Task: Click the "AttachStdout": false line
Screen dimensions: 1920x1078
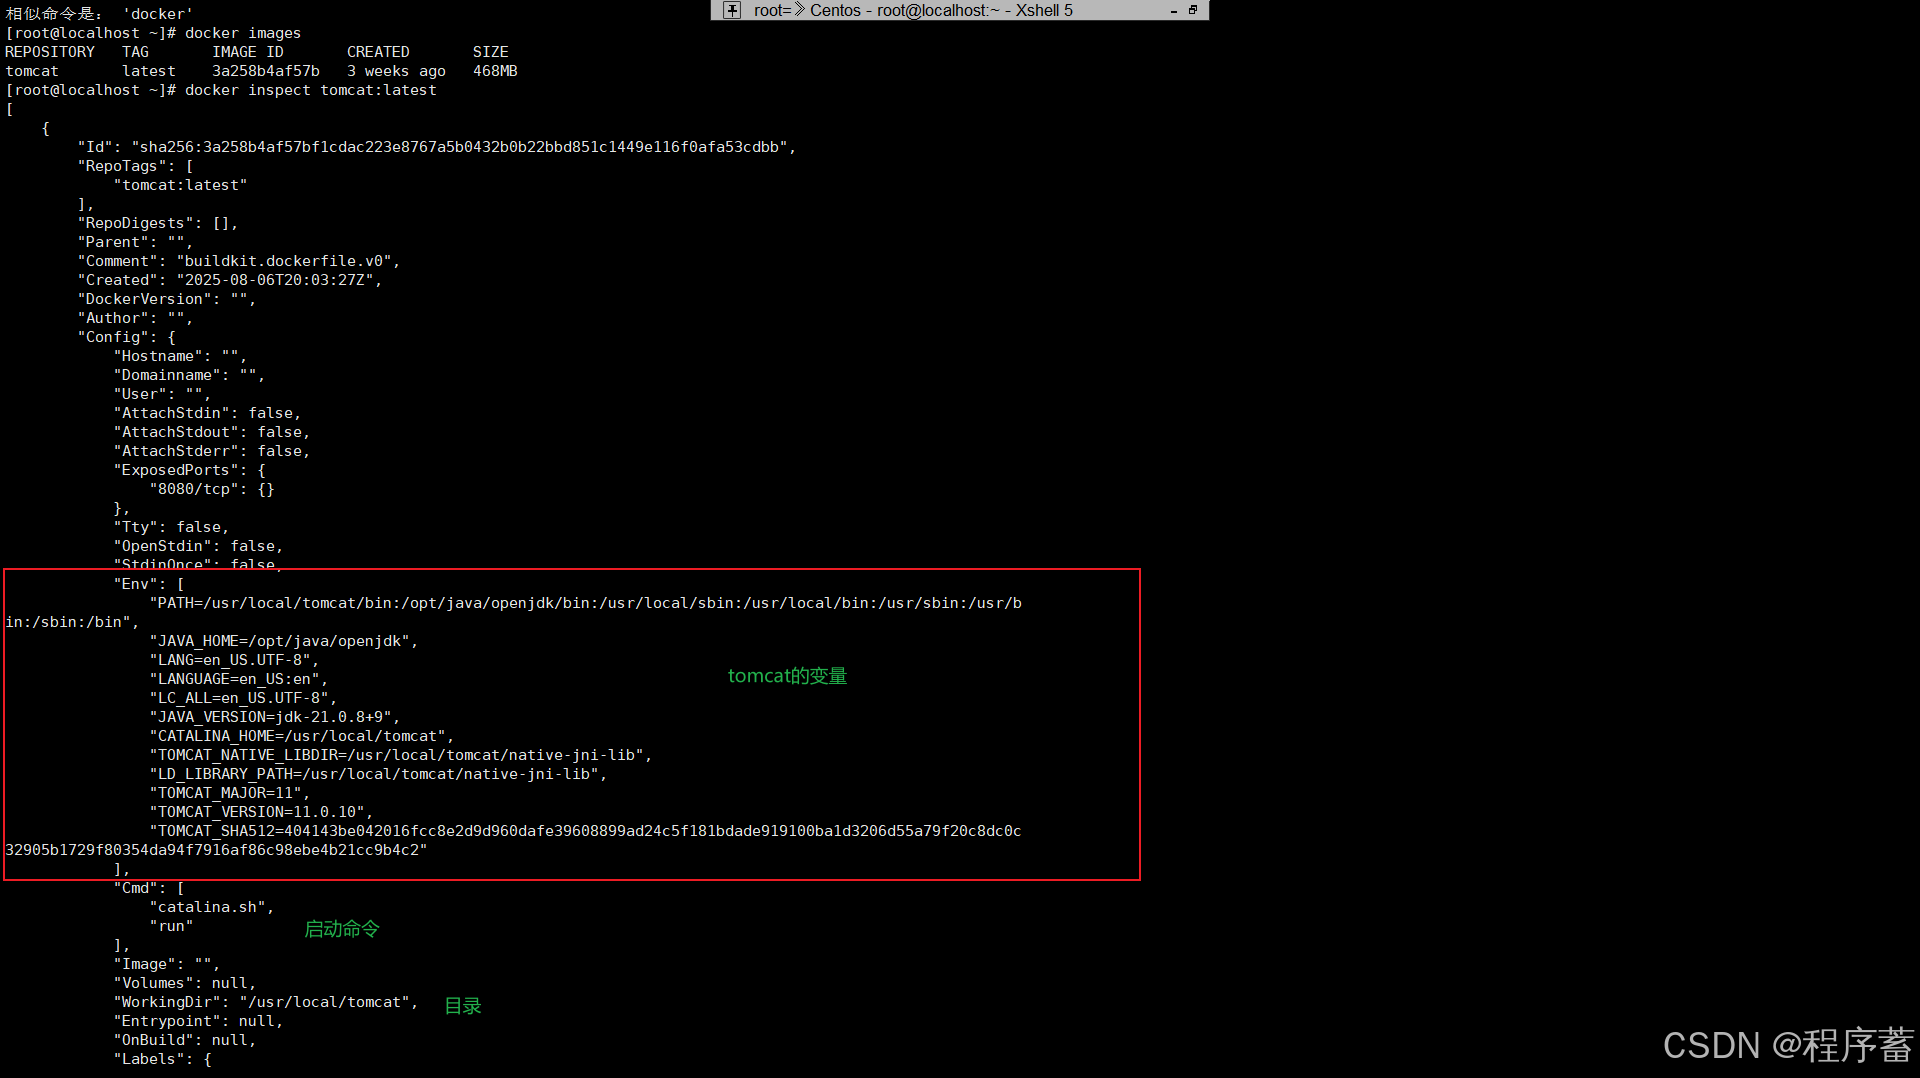Action: (x=212, y=432)
